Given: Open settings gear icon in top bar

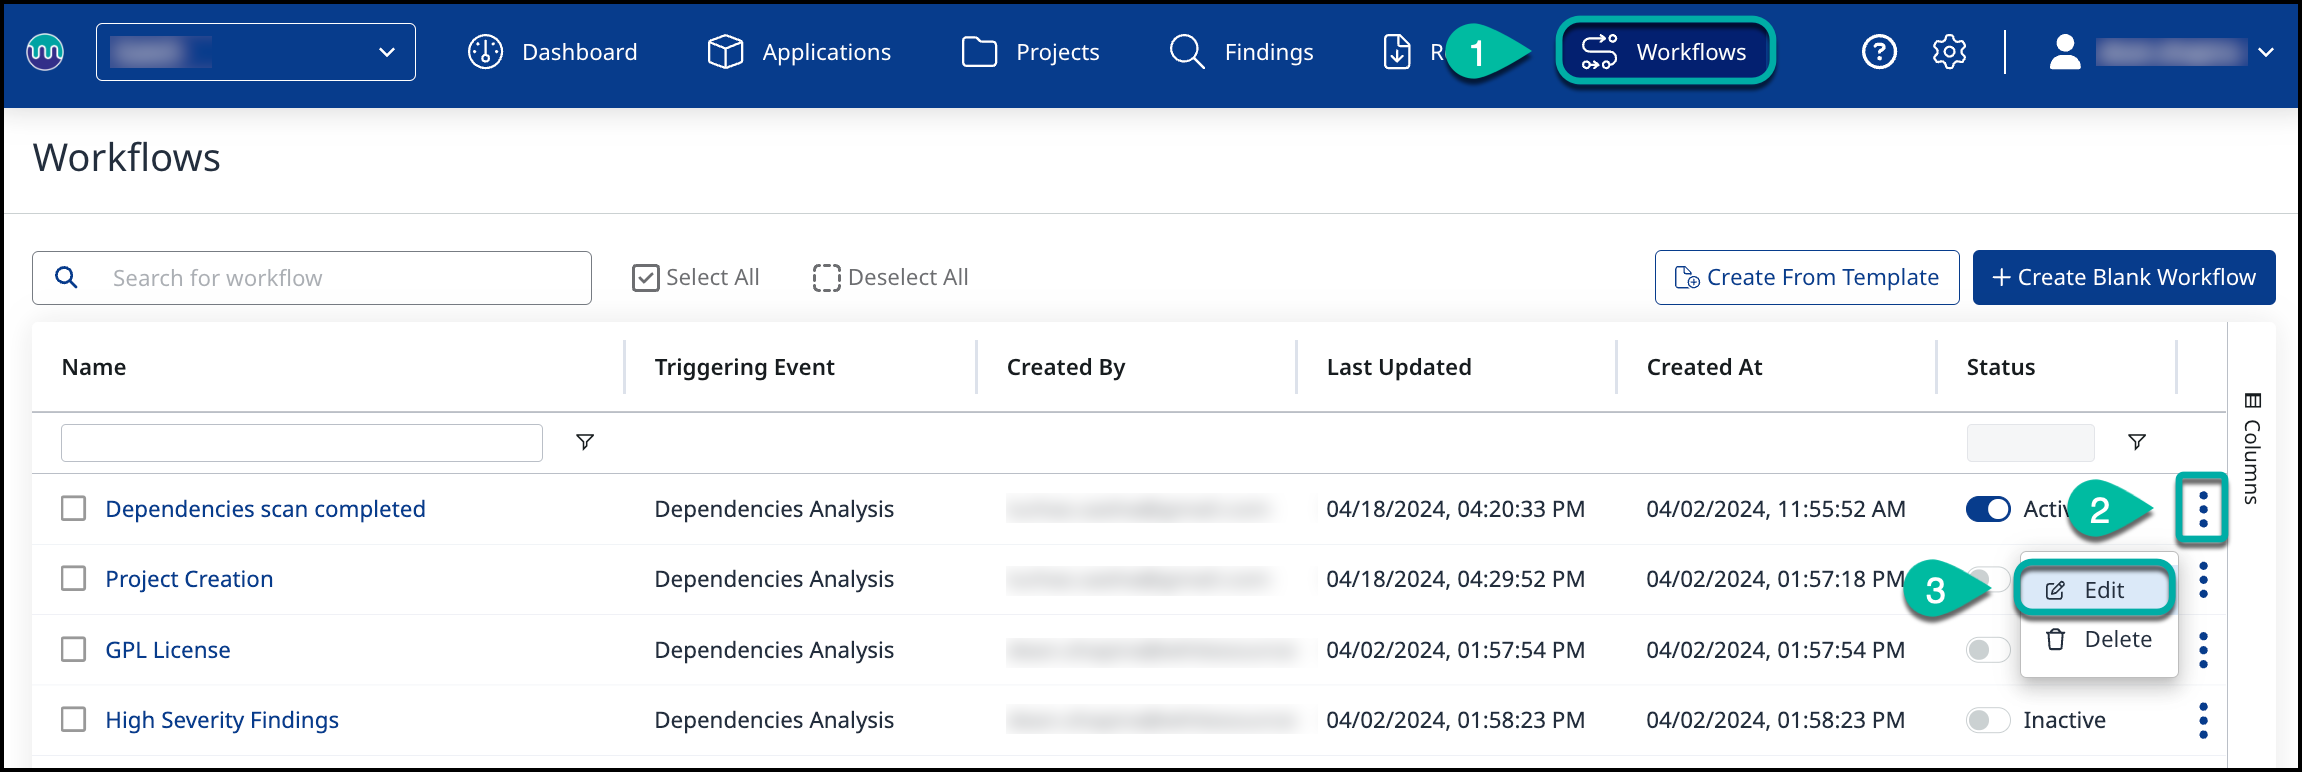Looking at the screenshot, I should [1949, 52].
